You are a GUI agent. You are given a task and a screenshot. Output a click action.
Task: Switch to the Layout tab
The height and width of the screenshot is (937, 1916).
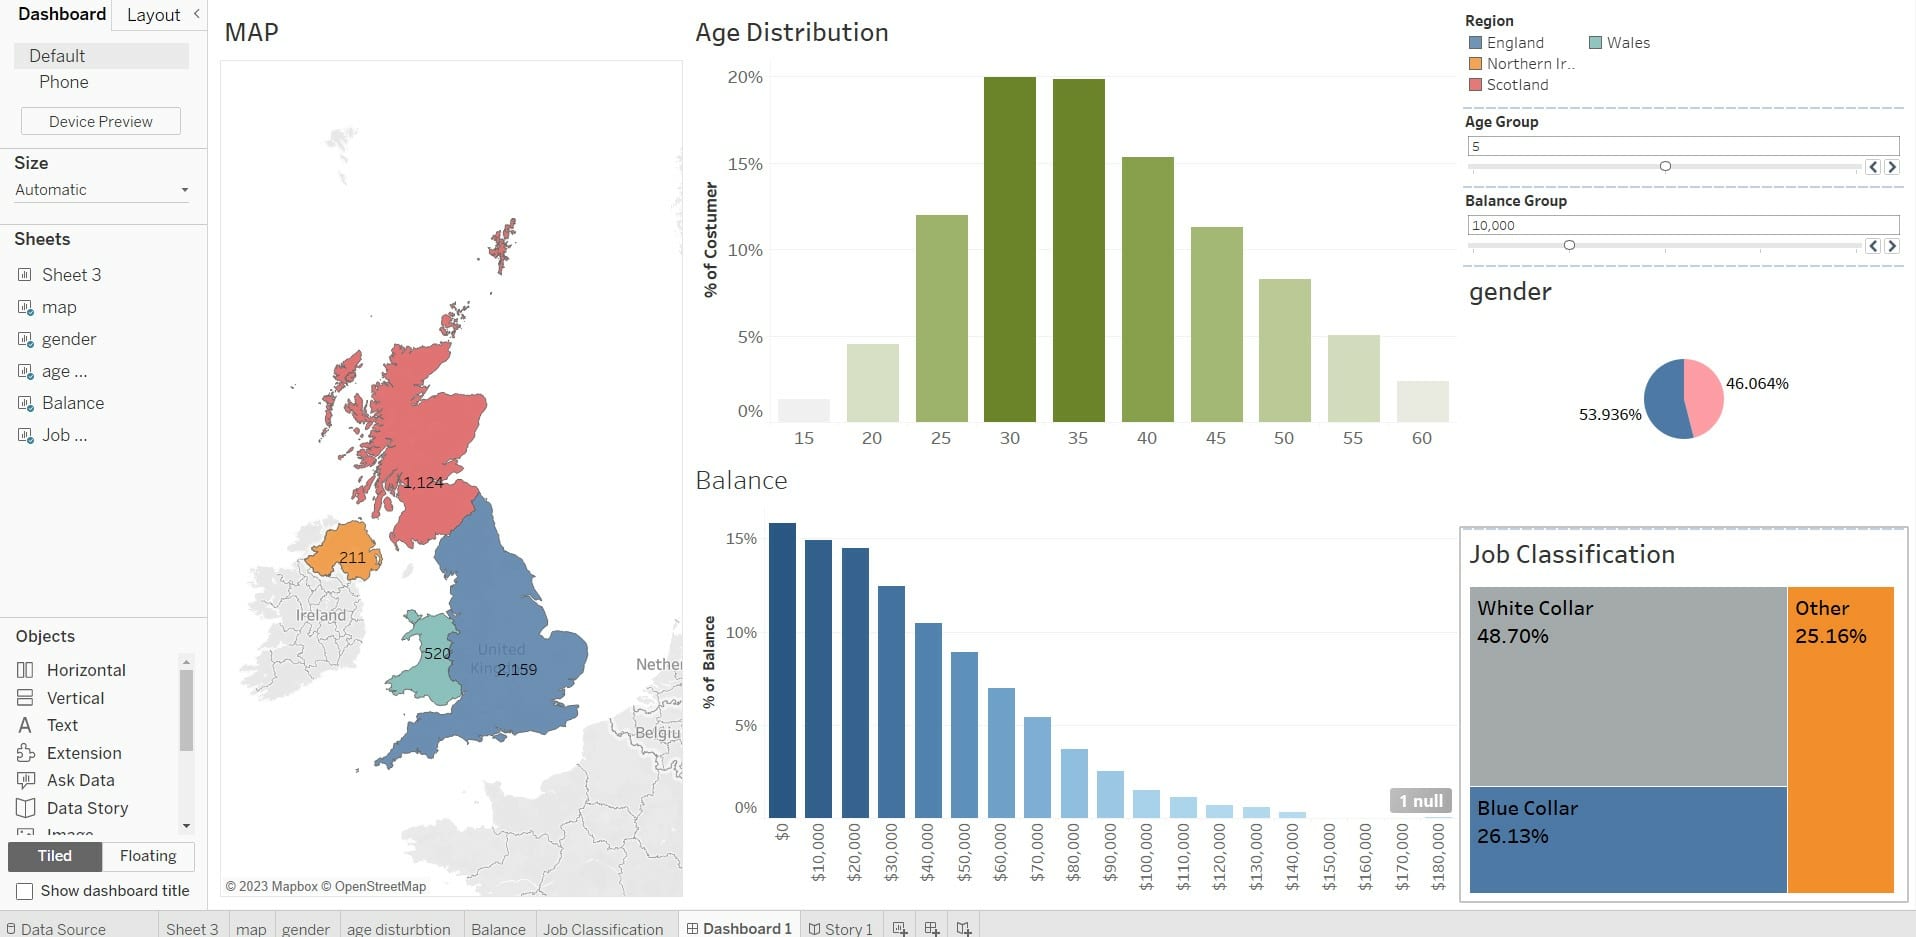click(x=153, y=15)
